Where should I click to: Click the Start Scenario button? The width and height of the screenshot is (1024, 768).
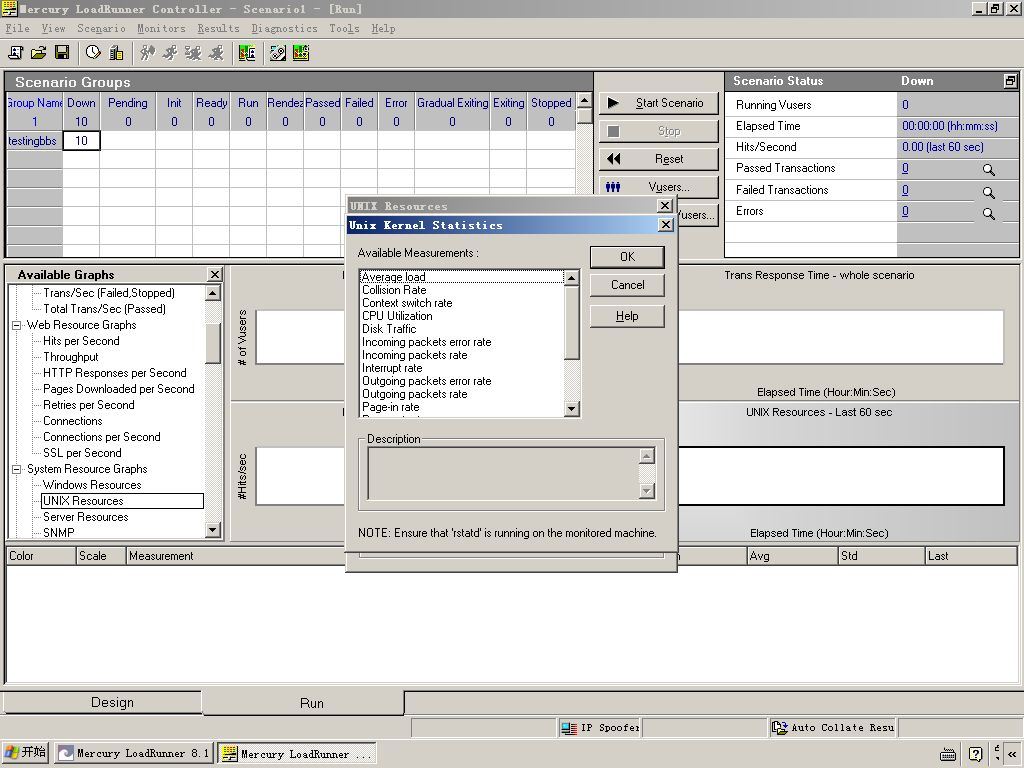658,103
